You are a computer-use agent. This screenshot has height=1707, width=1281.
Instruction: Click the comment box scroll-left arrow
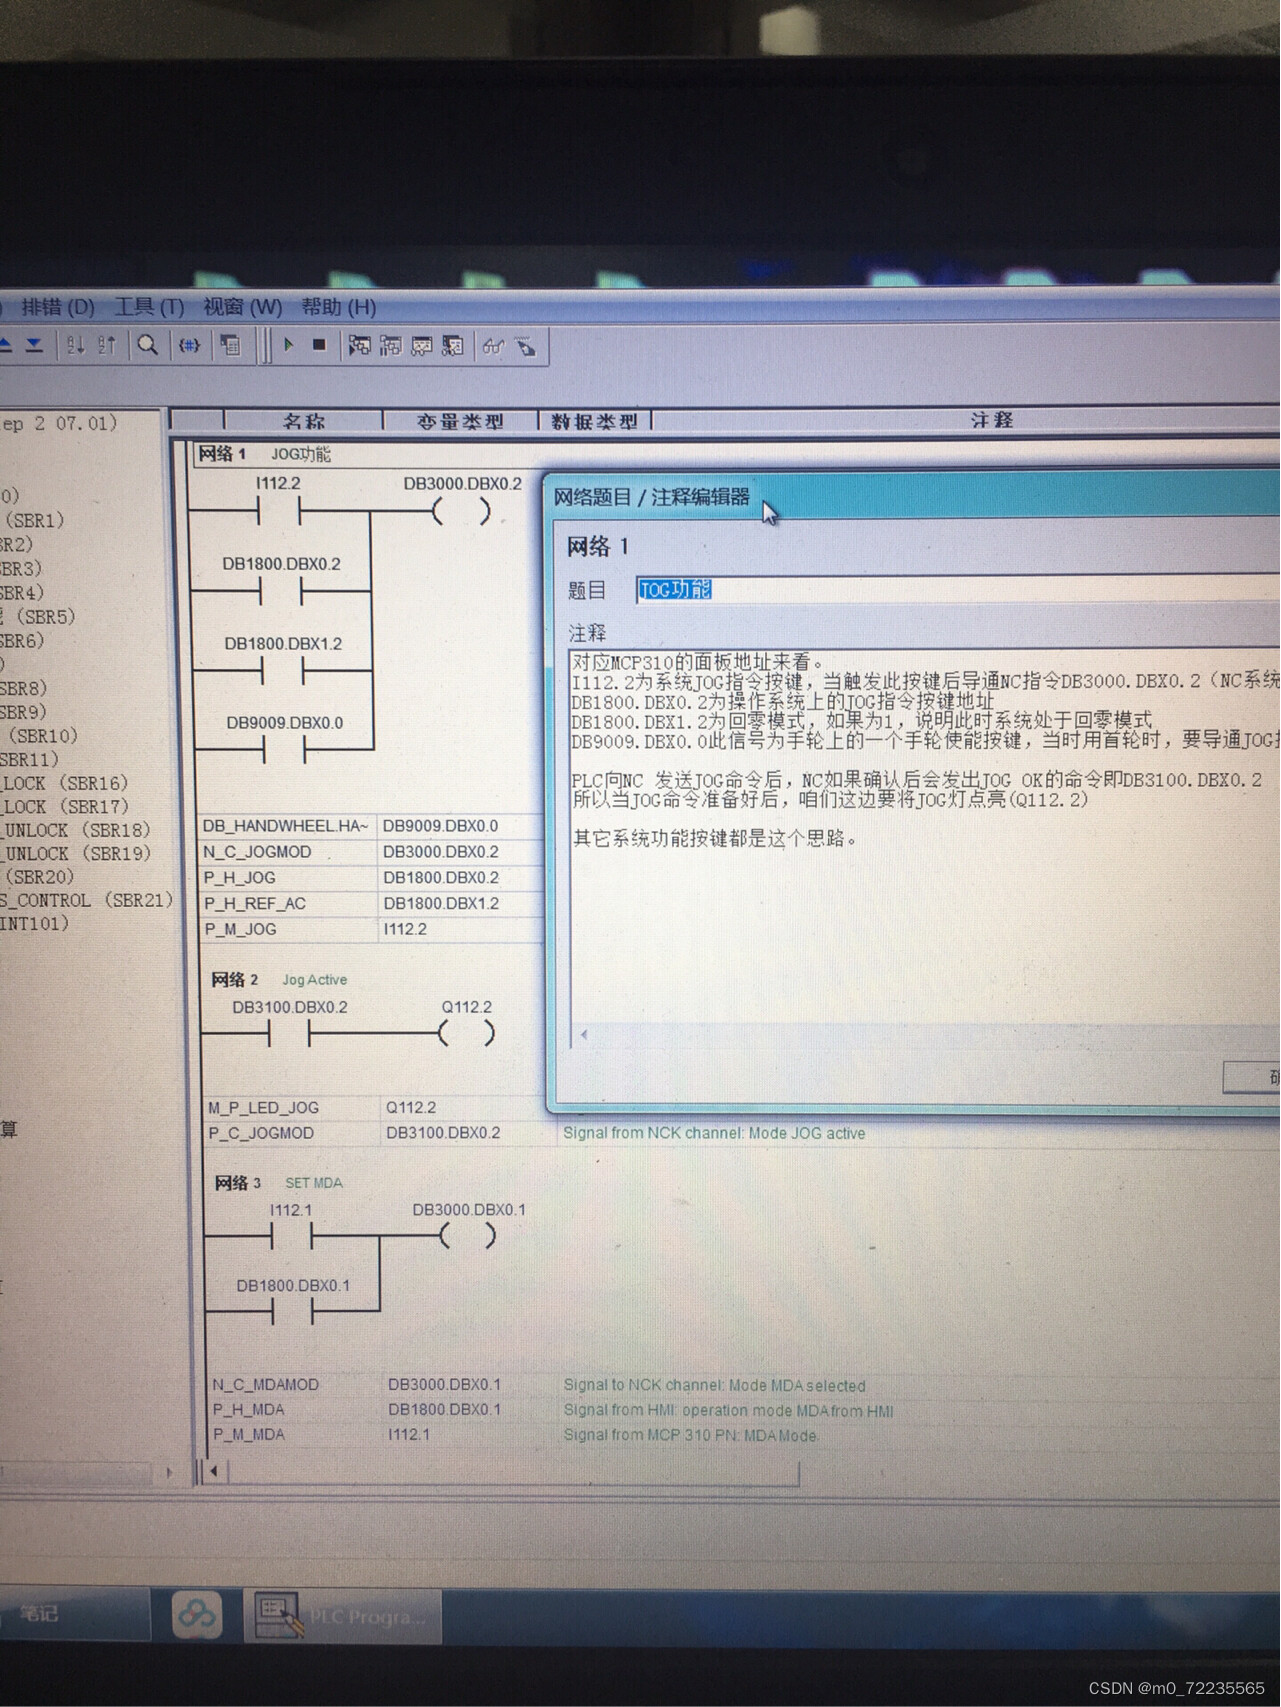(x=583, y=1035)
